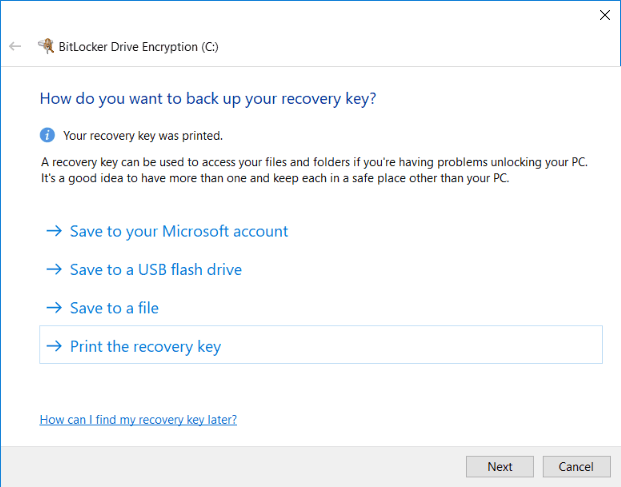This screenshot has width=621, height=487.
Task: Click the arrow beside Save to a file
Action: 54,308
